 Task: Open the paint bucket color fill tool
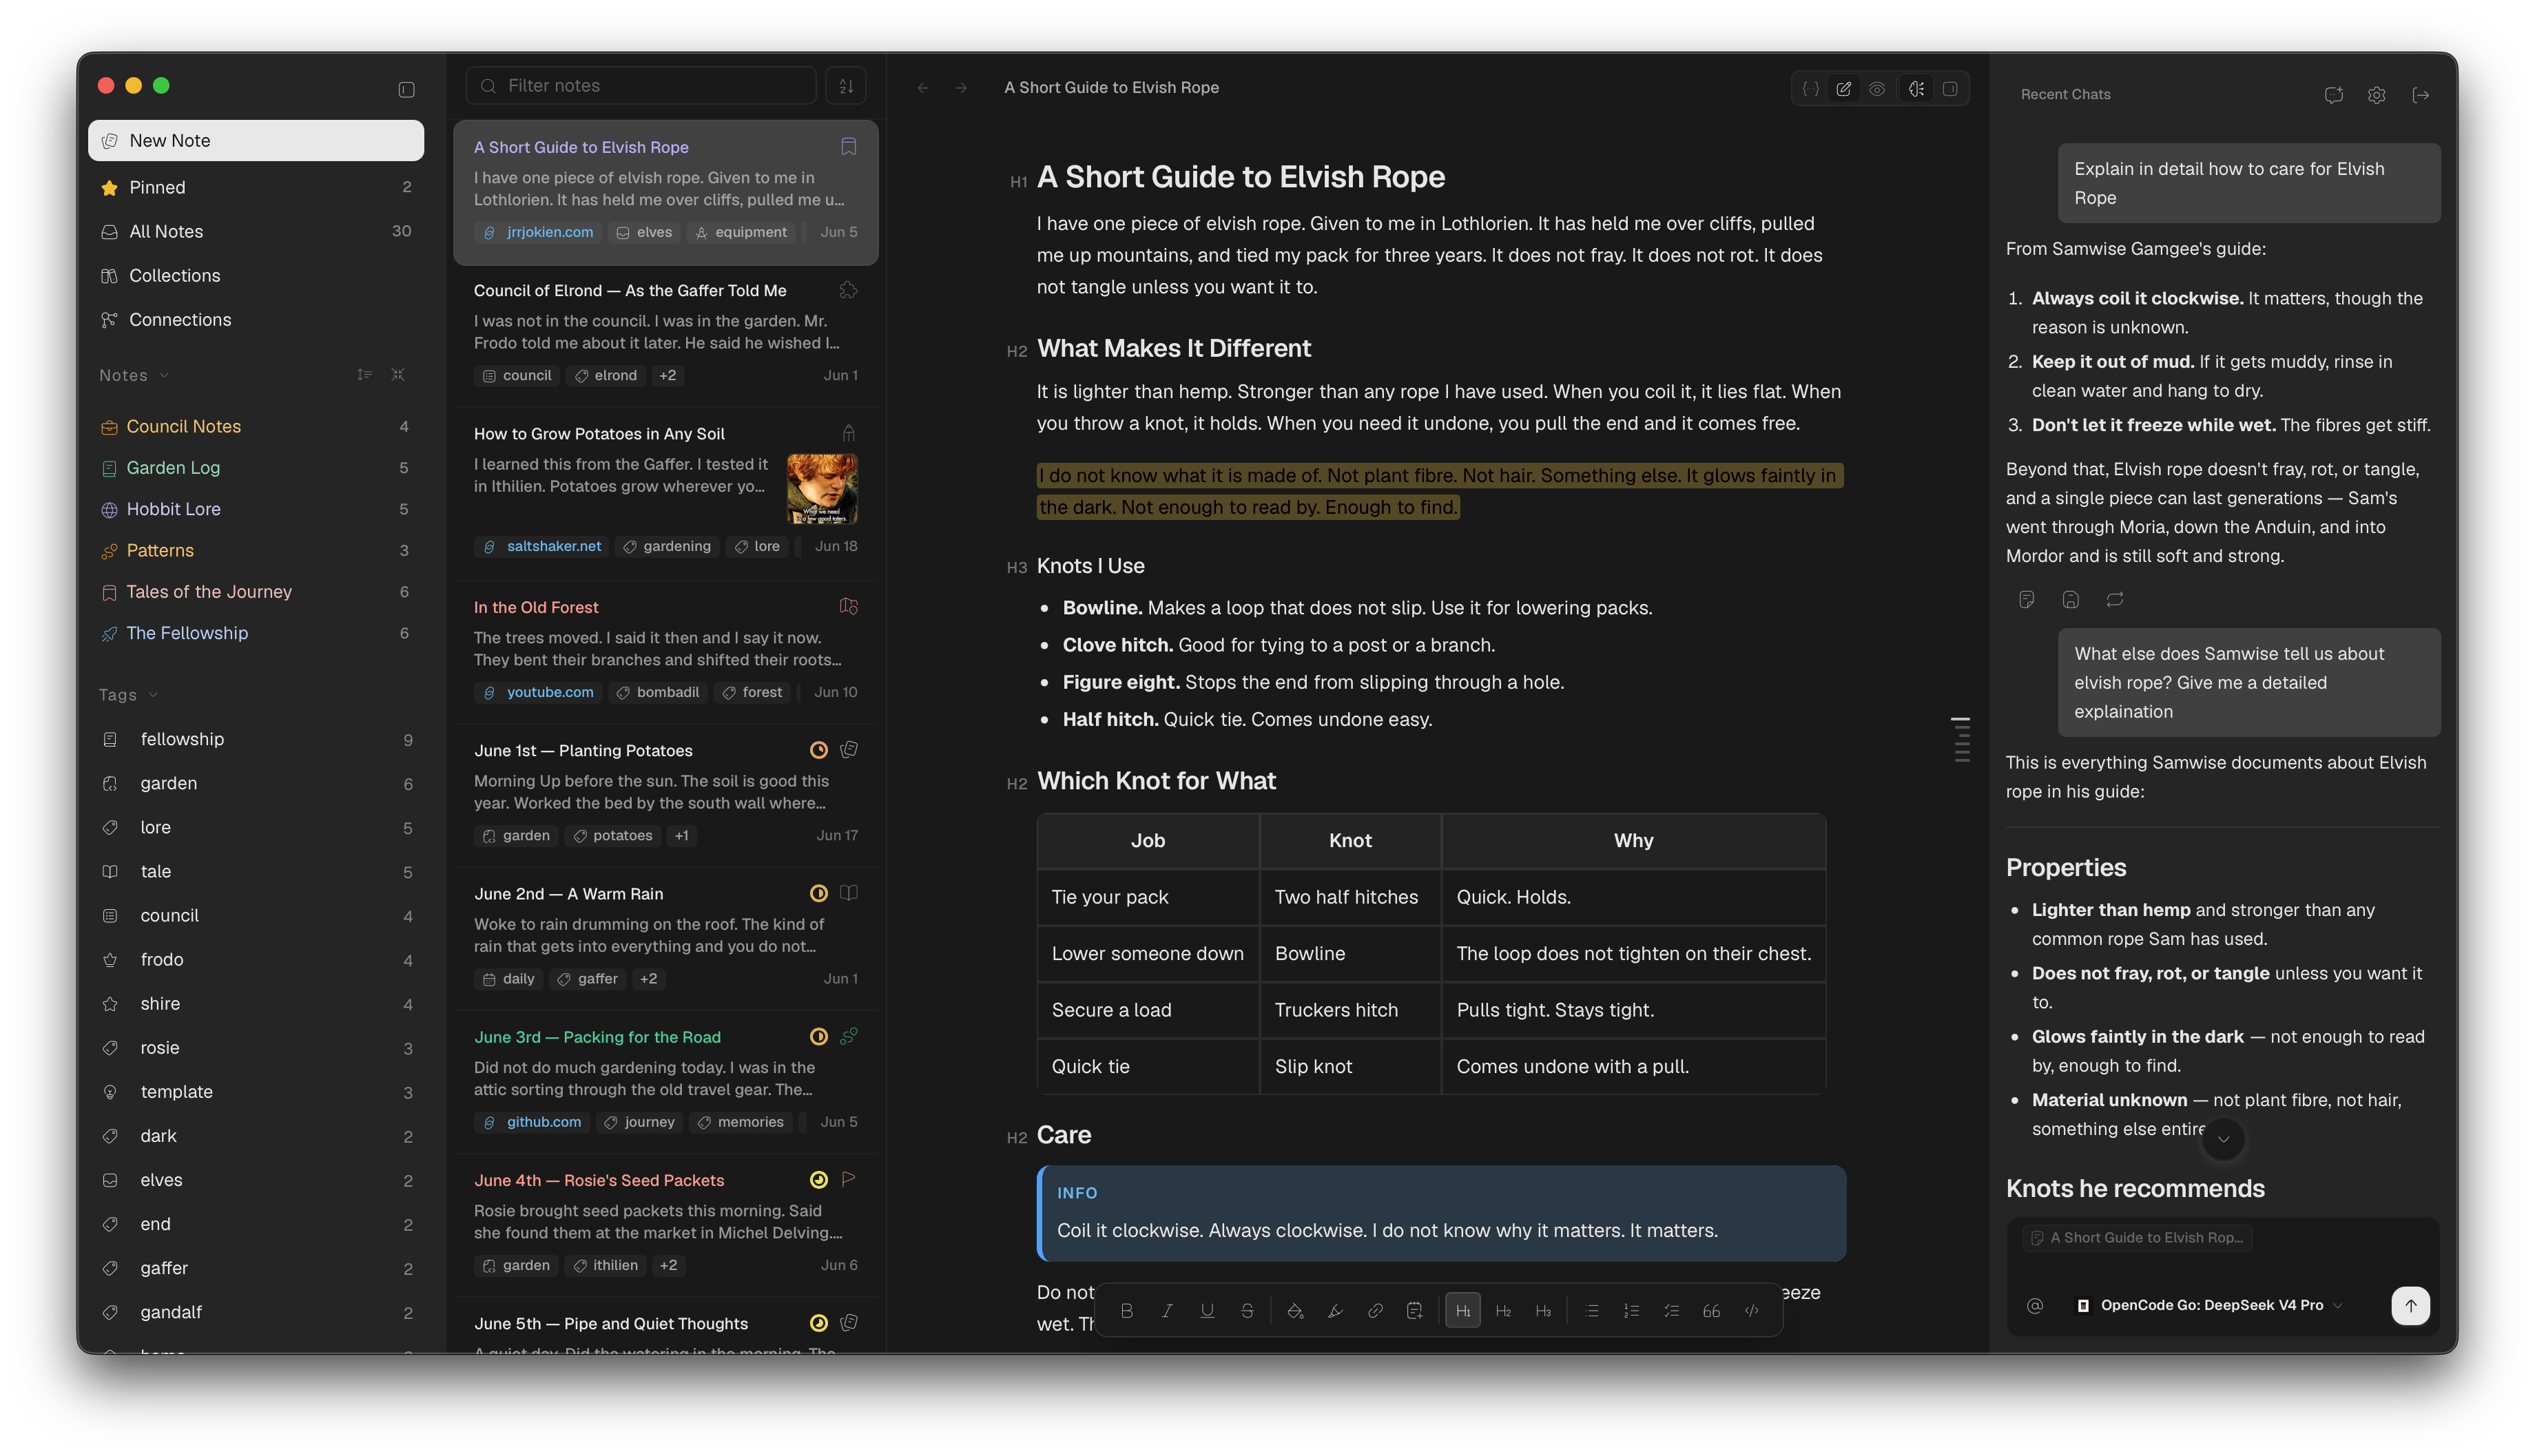(x=1295, y=1310)
